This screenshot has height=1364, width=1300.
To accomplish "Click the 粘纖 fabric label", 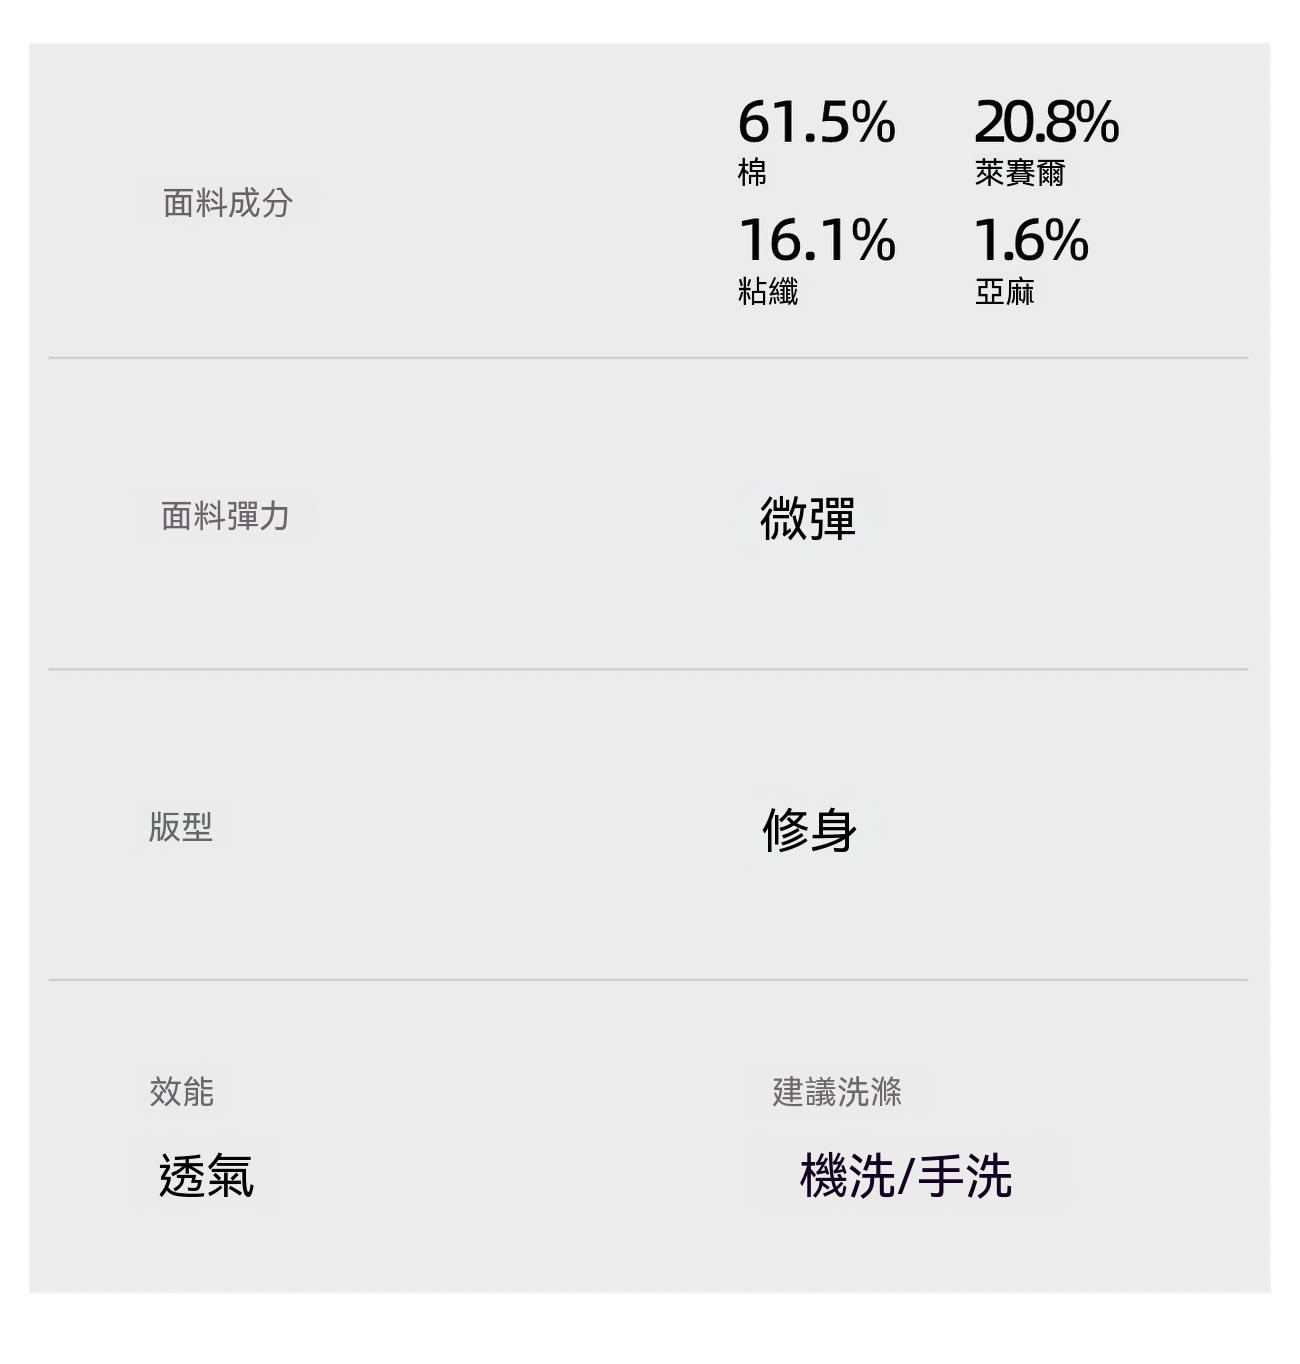I will pos(768,291).
